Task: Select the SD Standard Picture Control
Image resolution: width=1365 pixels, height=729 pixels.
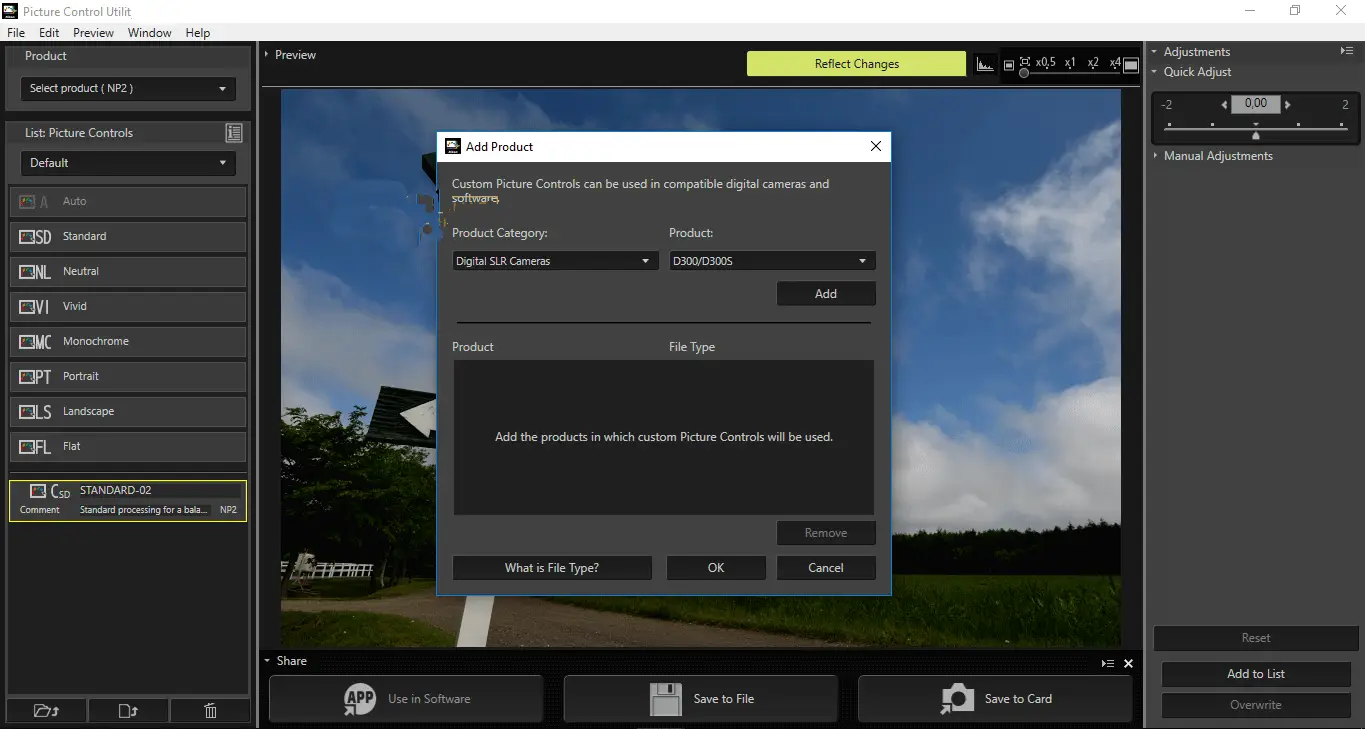Action: [x=128, y=237]
